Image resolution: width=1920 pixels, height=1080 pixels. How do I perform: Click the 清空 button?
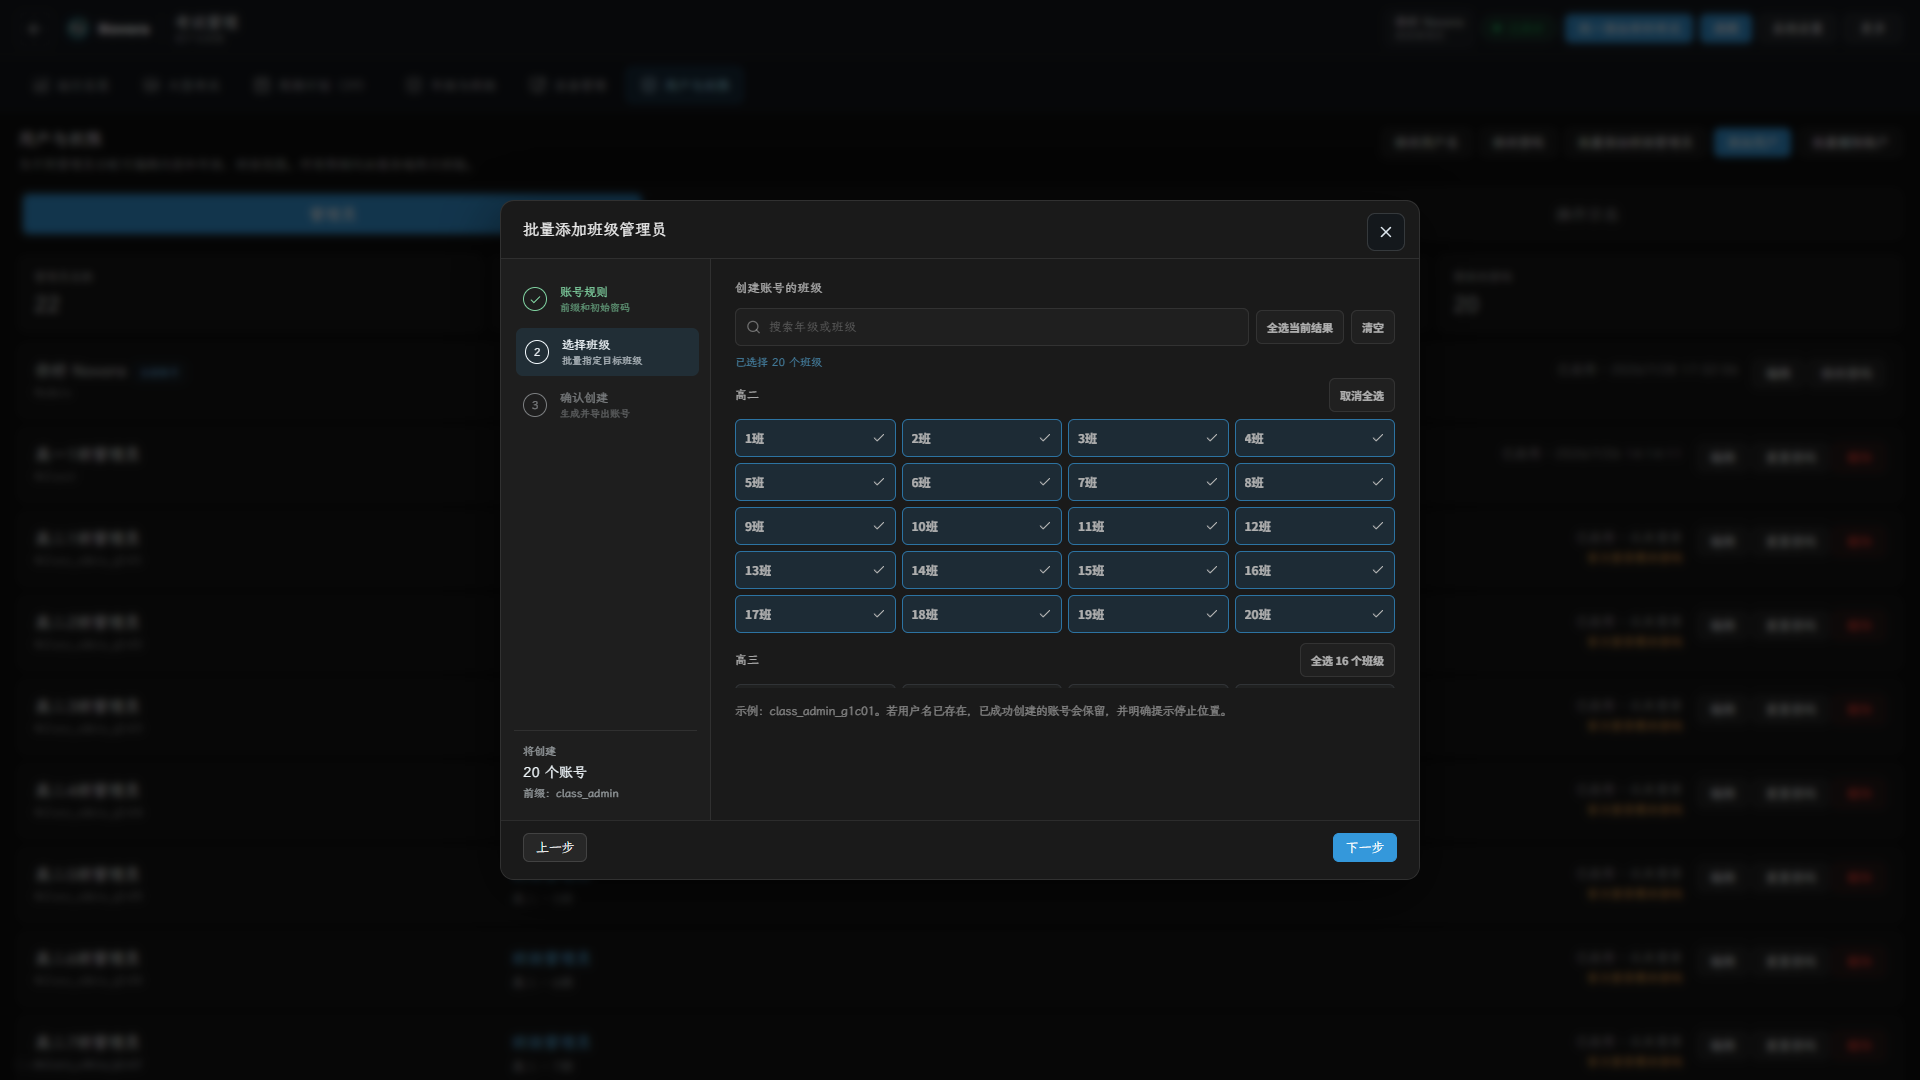point(1372,327)
